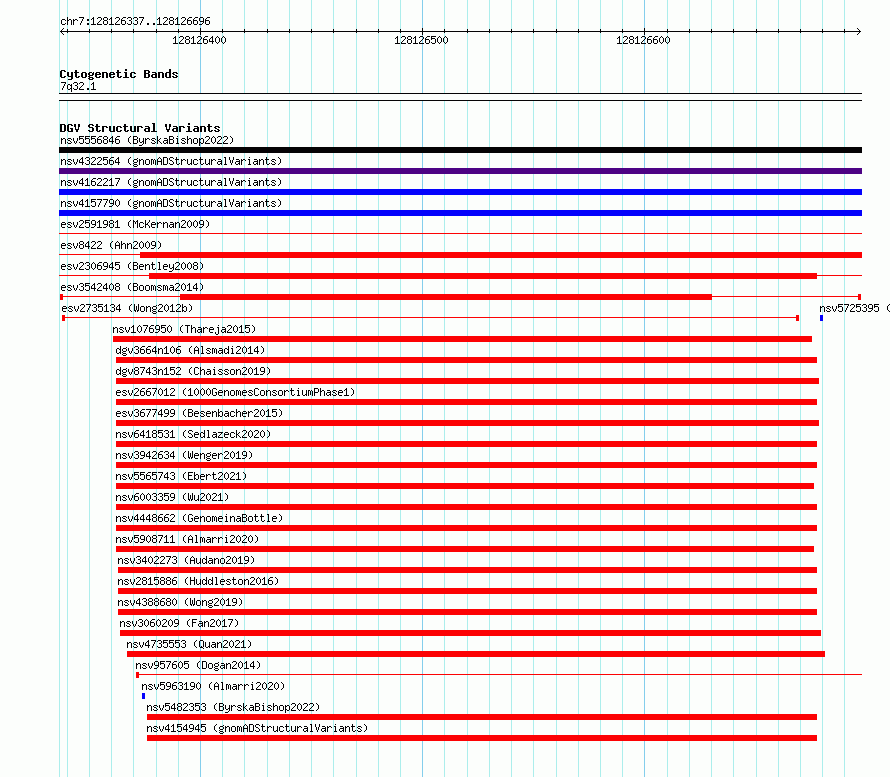This screenshot has width=890, height=777.
Task: Click the dgv8743n152 (Chaisson2019) label
Action: pos(193,371)
